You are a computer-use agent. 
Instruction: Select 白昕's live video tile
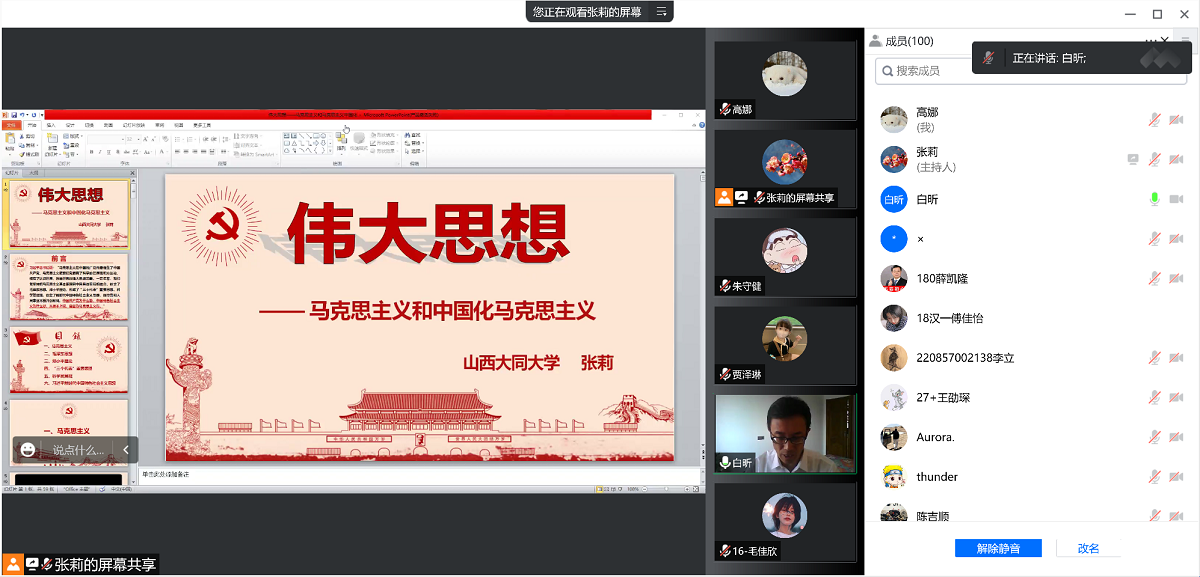785,433
